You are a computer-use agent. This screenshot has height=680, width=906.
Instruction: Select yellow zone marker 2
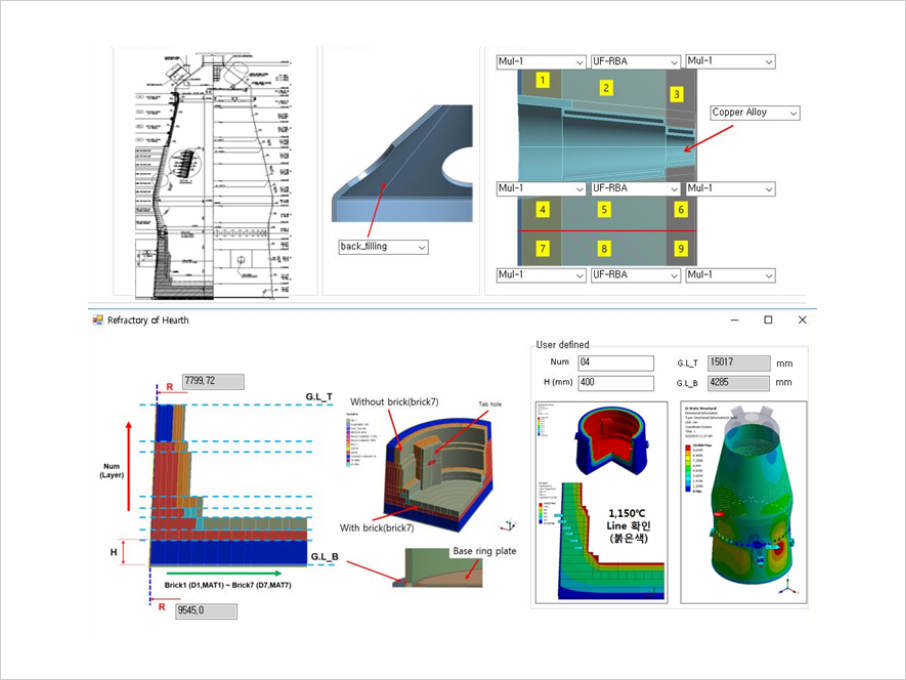tap(605, 88)
